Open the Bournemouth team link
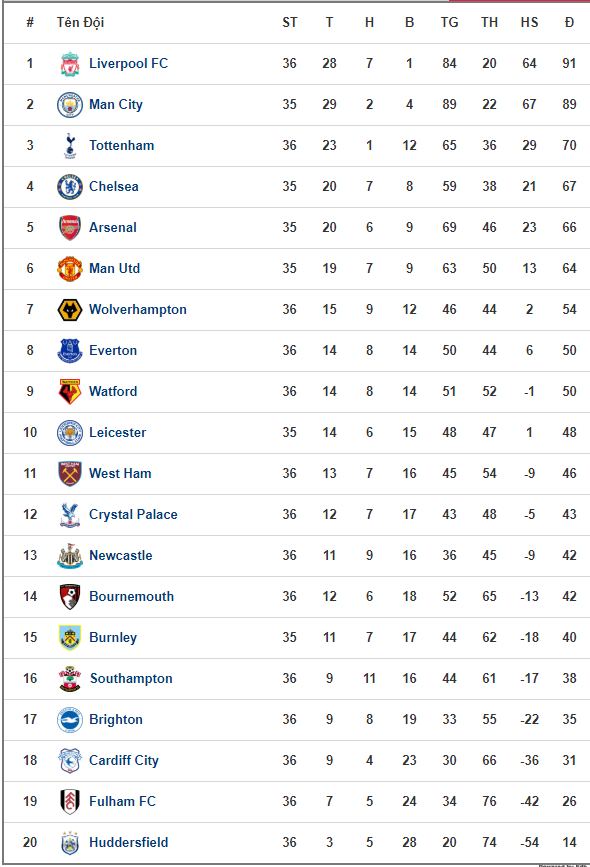This screenshot has height=867, width=590. click(132, 597)
